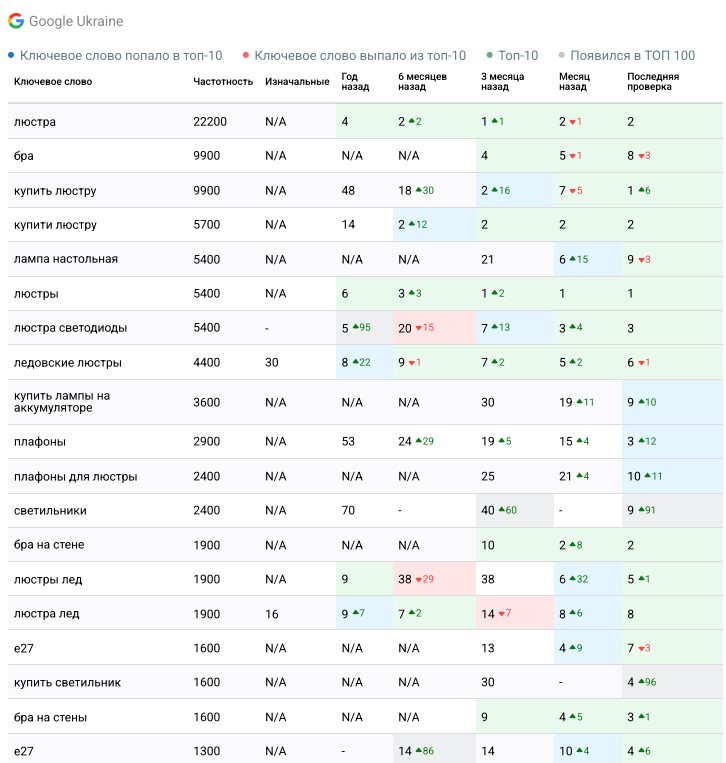726x763 pixels.
Task: Click the red down arrow in the люстры лед 6-month cell
Action: click(419, 580)
